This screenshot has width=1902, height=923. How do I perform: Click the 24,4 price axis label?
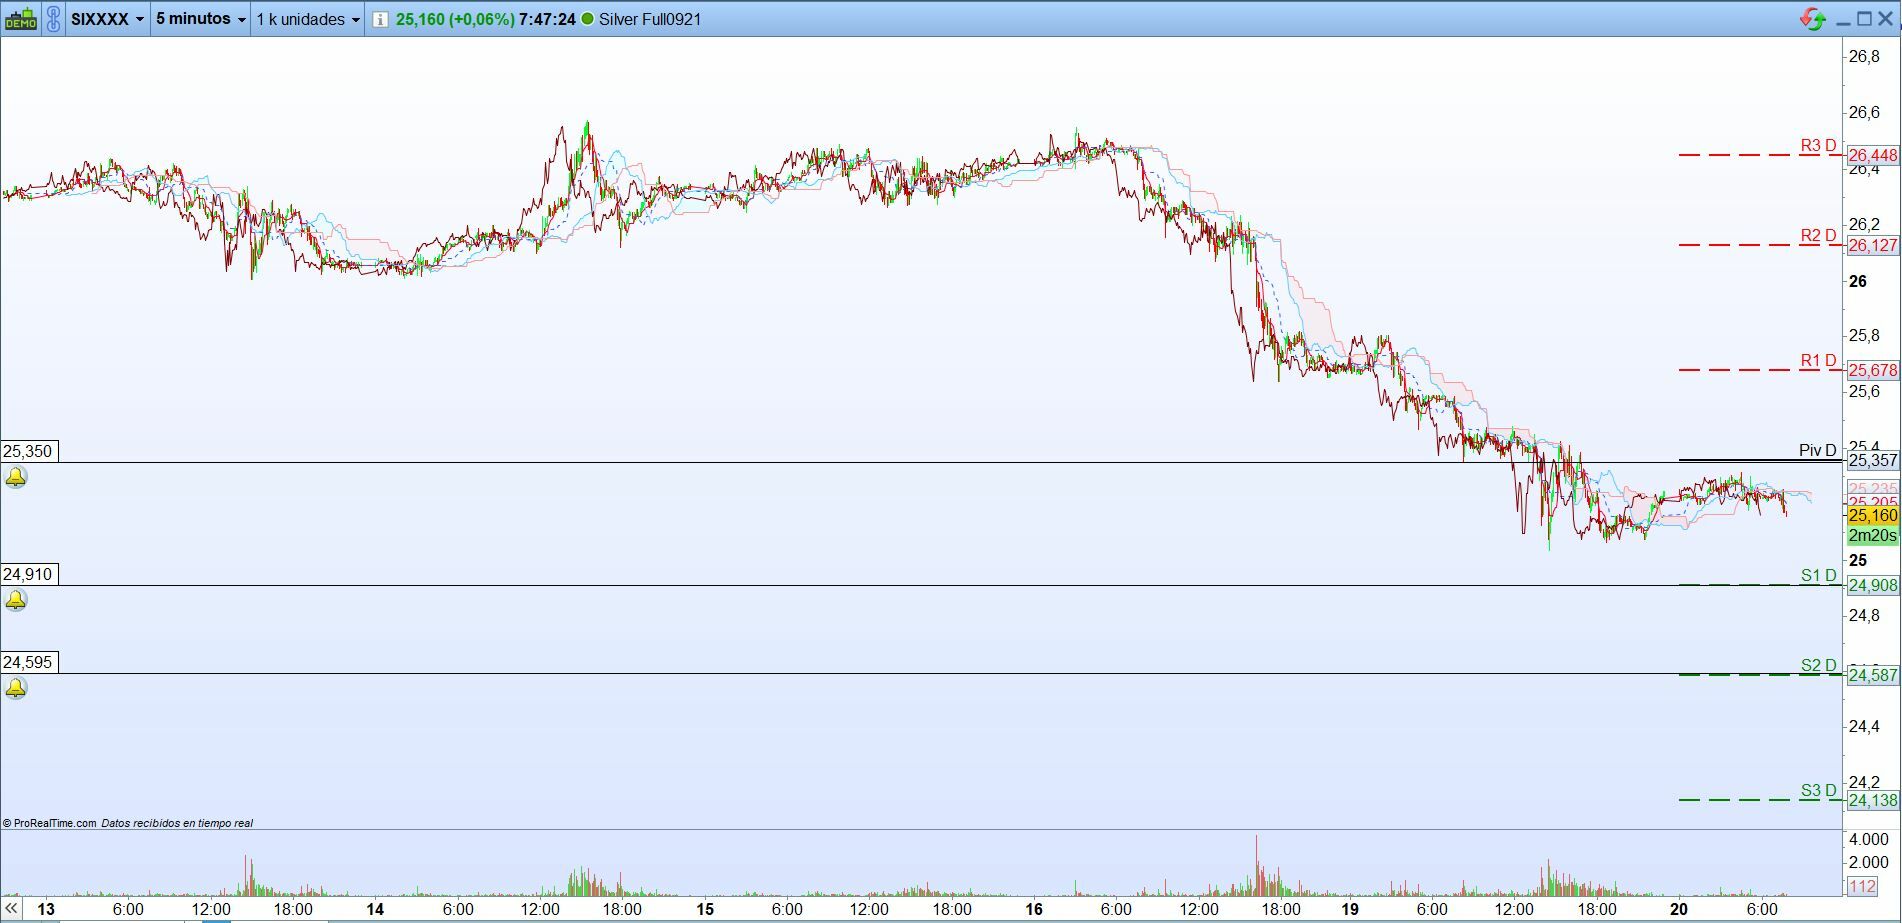point(1863,727)
